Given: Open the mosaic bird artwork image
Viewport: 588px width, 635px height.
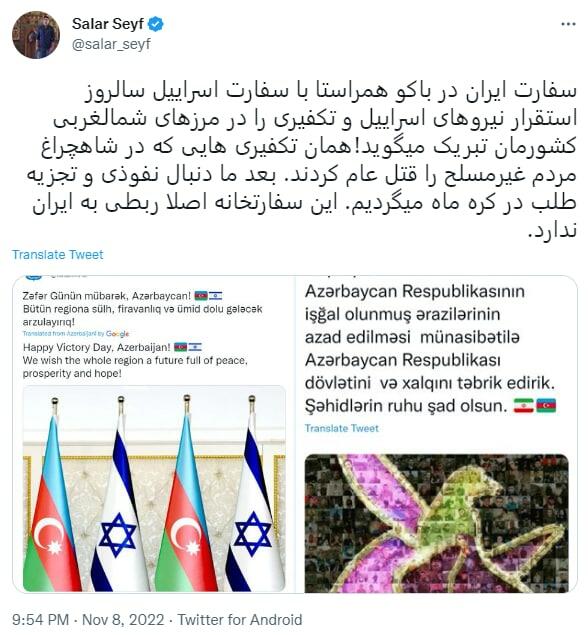Looking at the screenshot, I should [437, 523].
